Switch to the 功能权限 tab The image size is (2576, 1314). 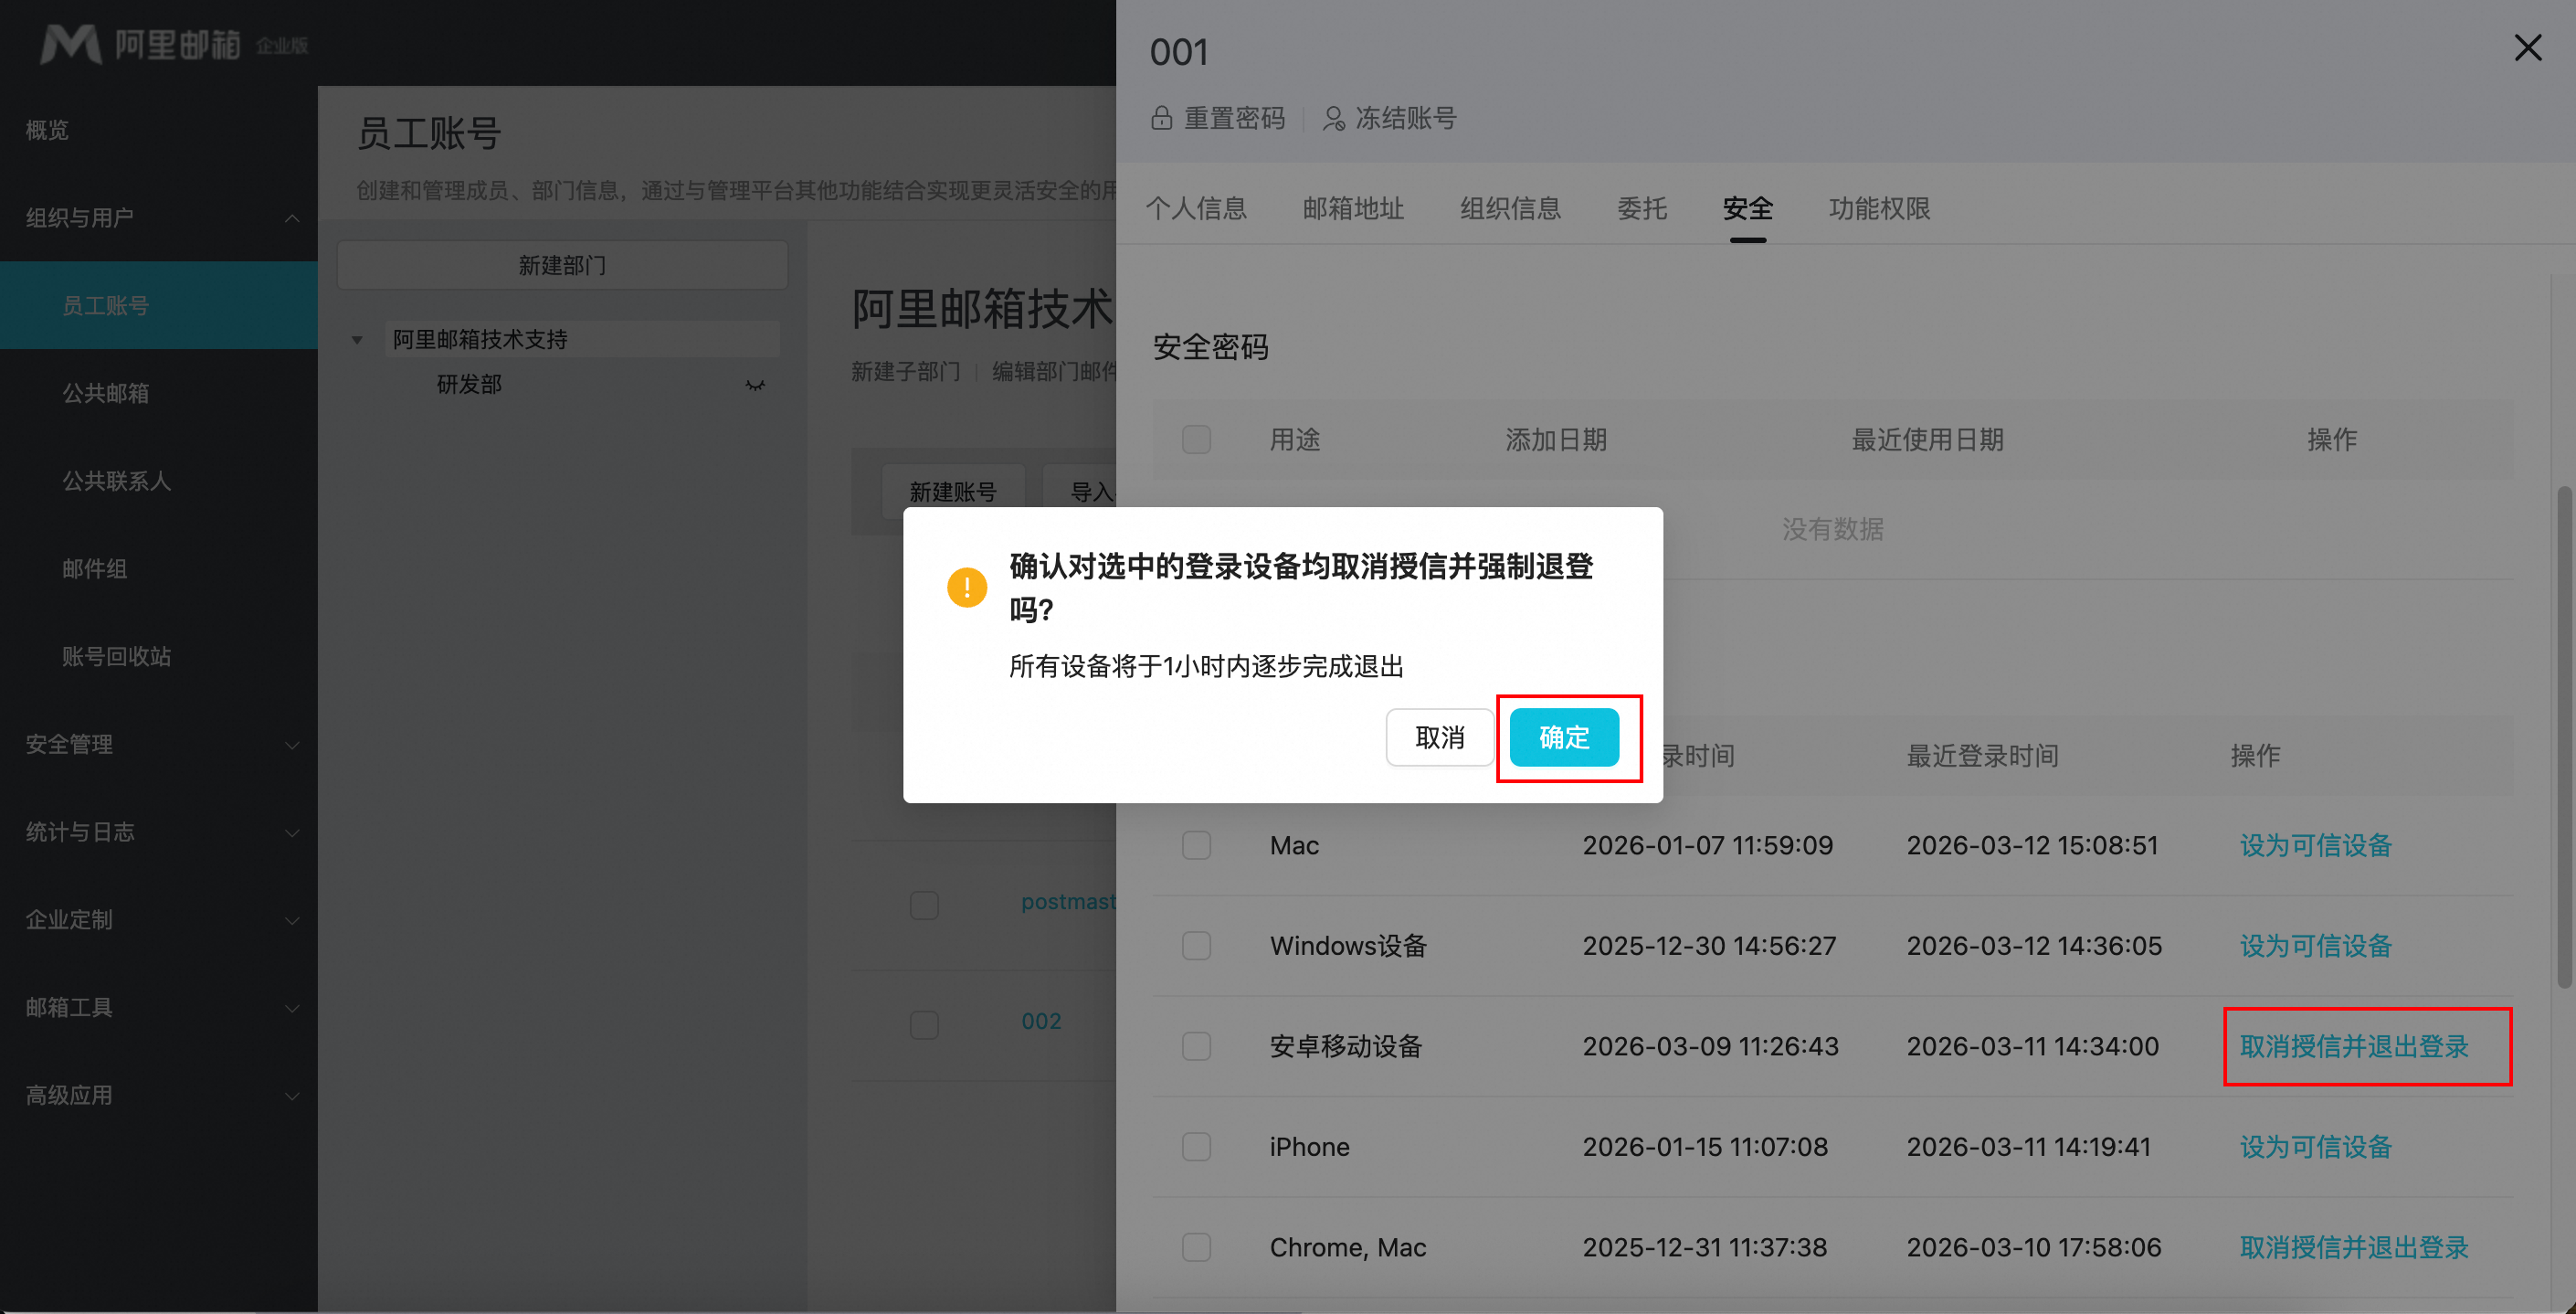coord(1879,208)
